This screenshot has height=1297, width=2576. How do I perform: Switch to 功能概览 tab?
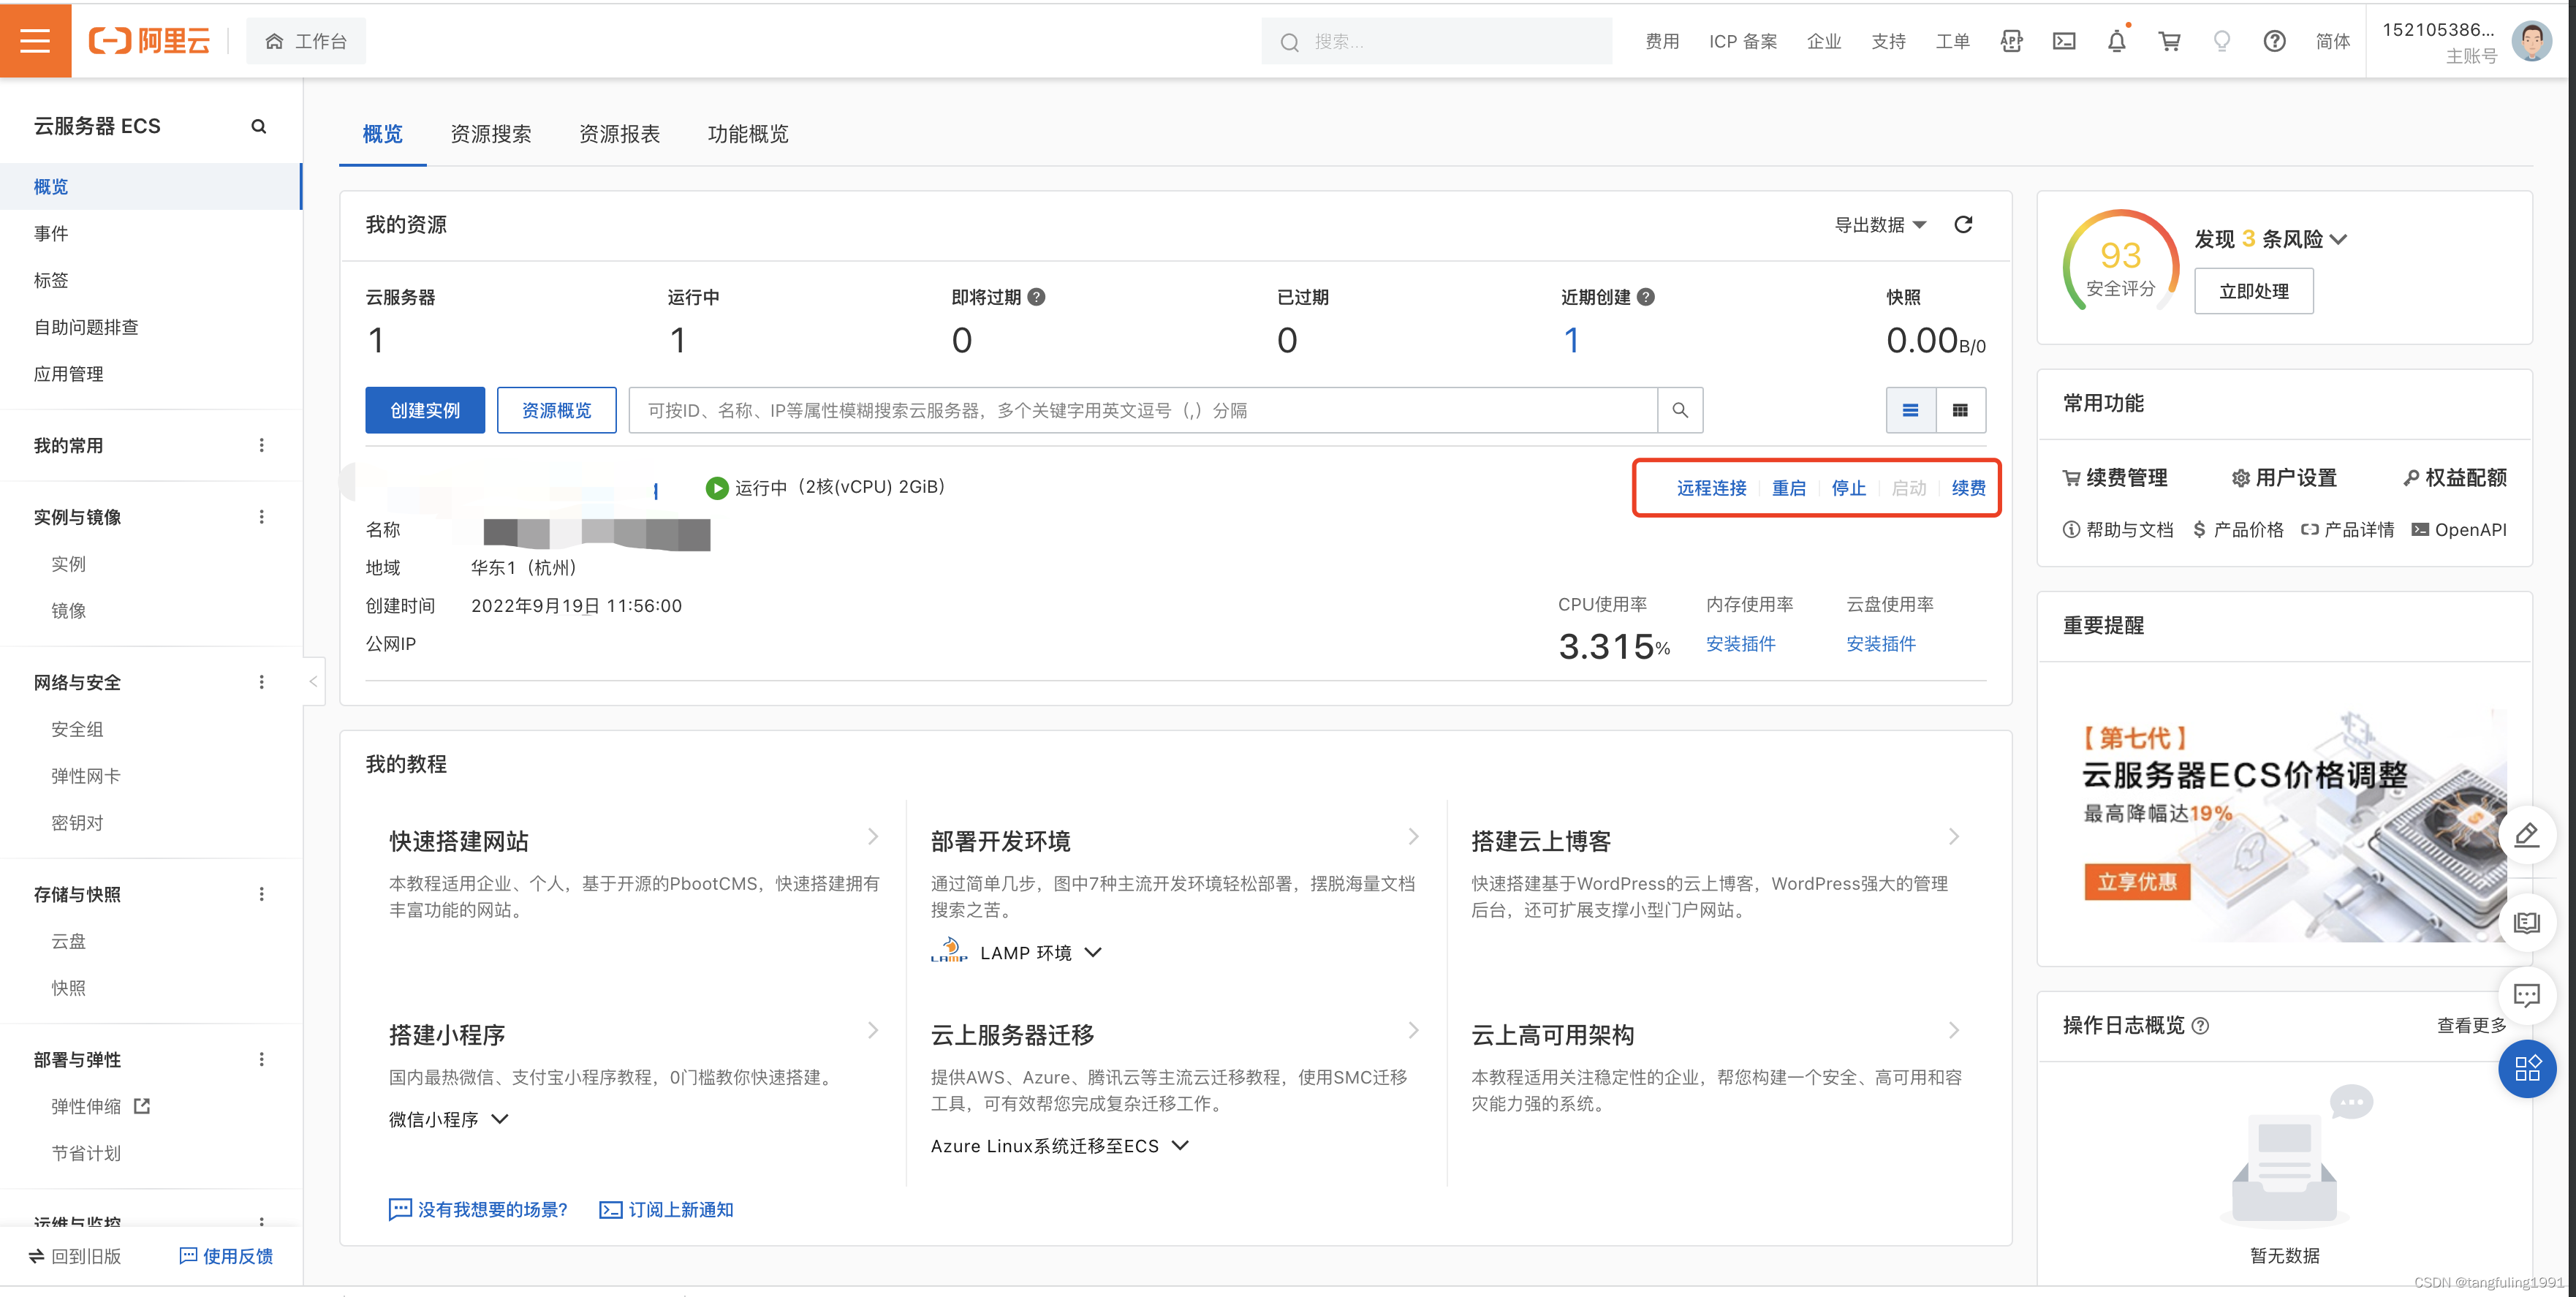point(748,134)
